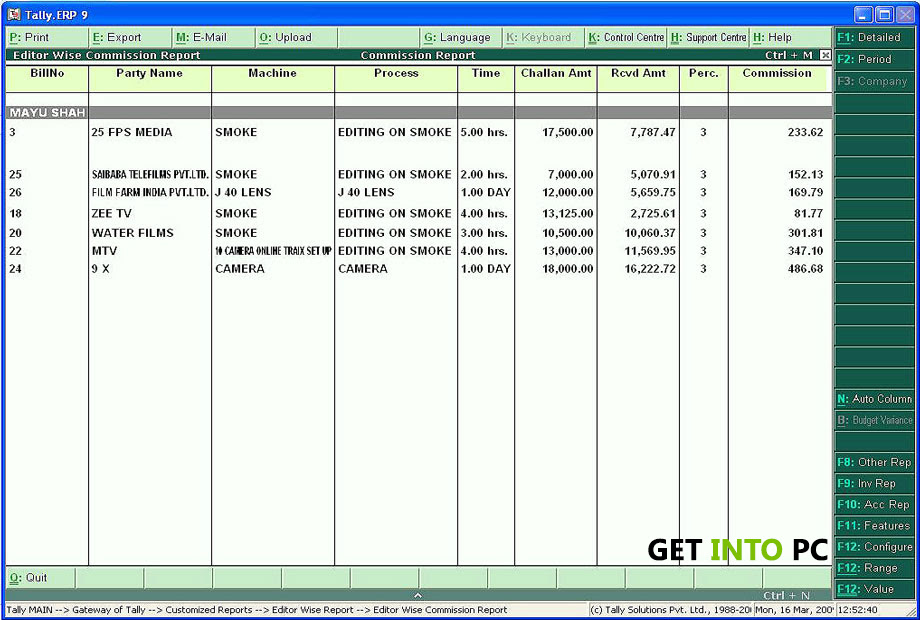Click the Q: Quit button

(40, 578)
